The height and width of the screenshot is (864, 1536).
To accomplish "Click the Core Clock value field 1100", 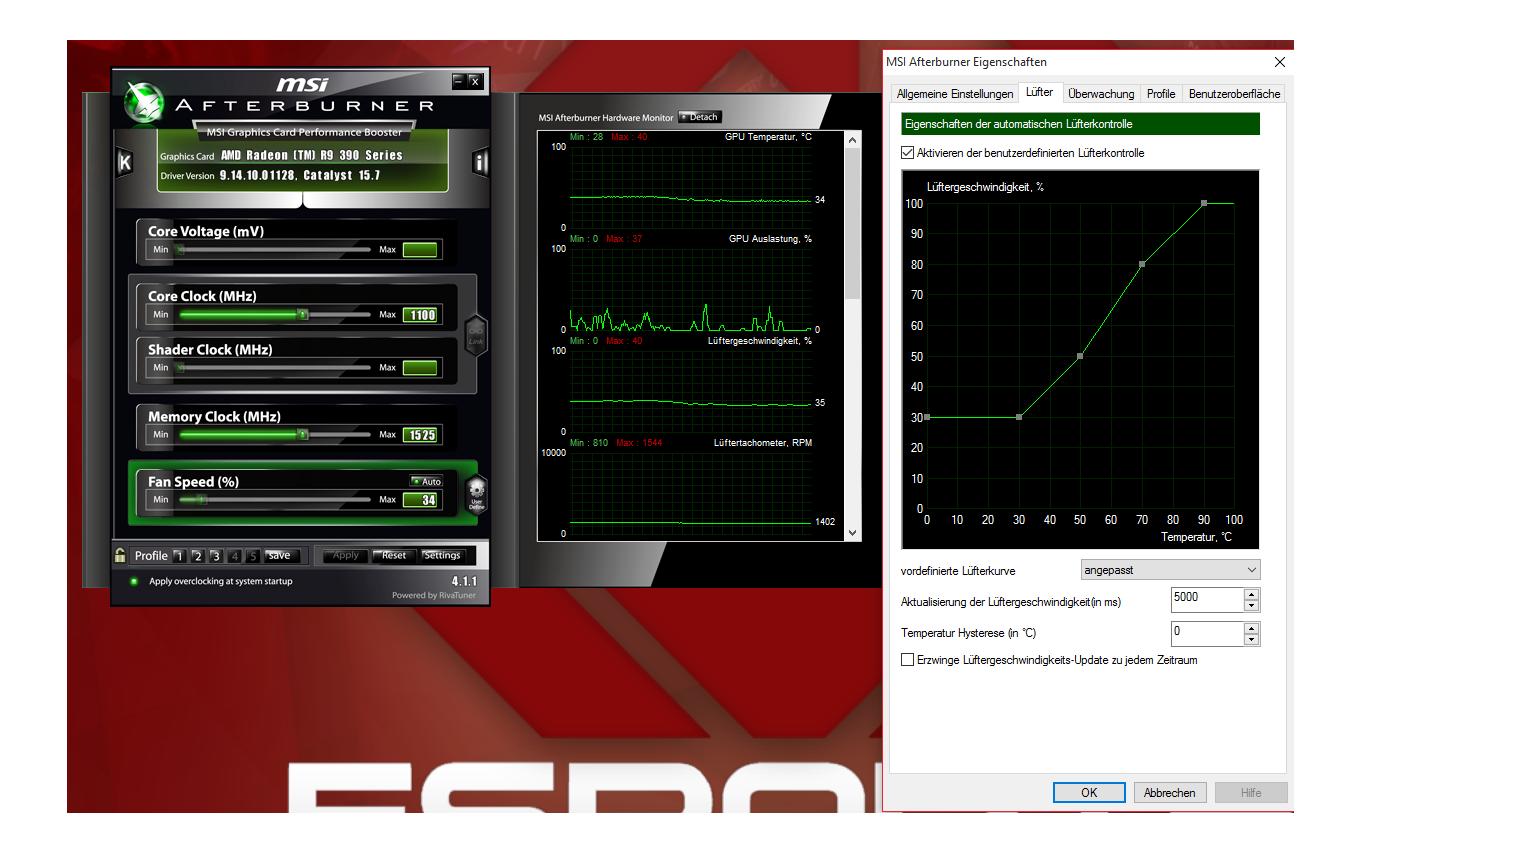I will [420, 315].
